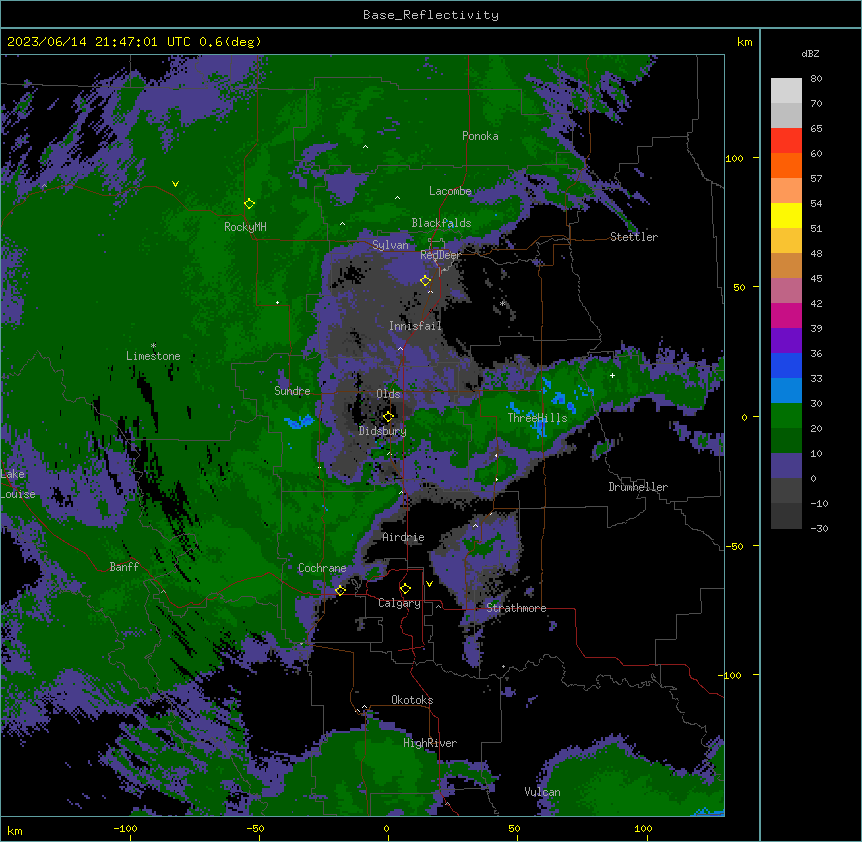Select the Limestone label
This screenshot has height=842, width=862.
[153, 356]
